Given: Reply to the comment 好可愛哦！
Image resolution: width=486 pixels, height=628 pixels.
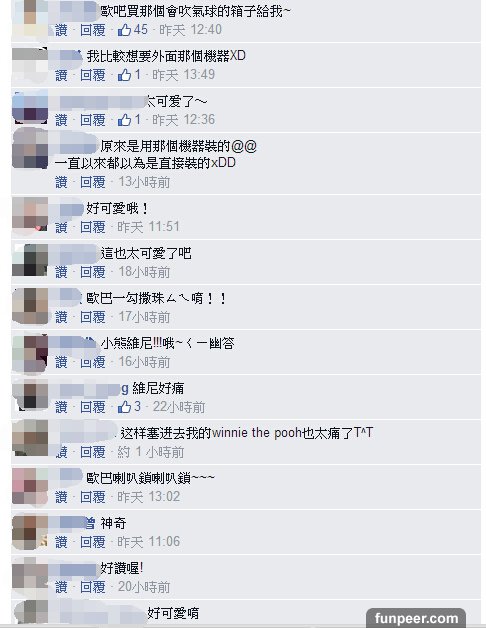Looking at the screenshot, I should tap(93, 227).
